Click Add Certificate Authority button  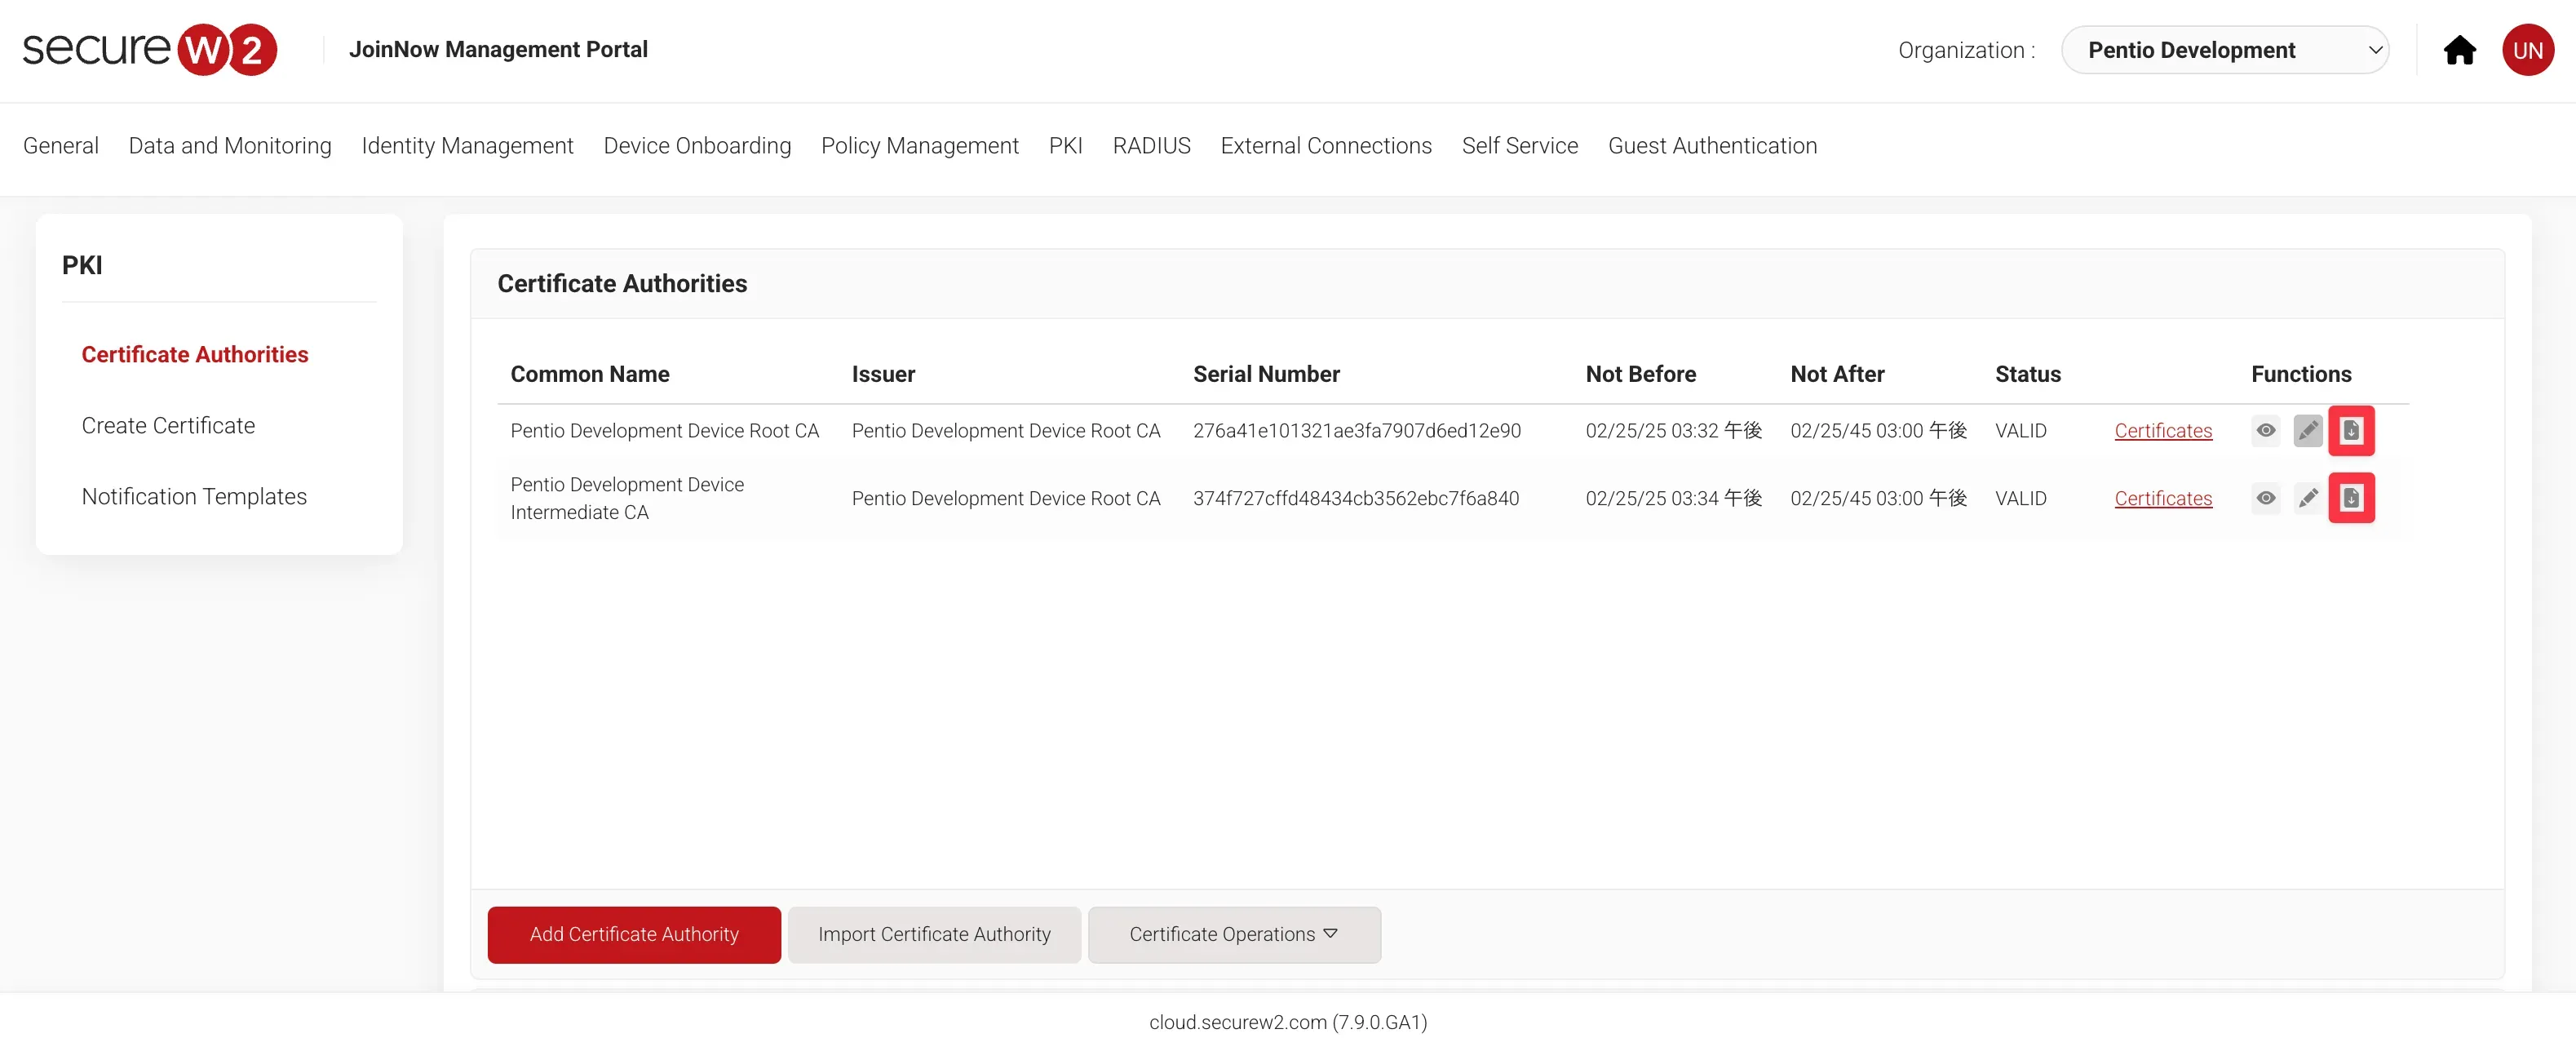[x=634, y=934]
